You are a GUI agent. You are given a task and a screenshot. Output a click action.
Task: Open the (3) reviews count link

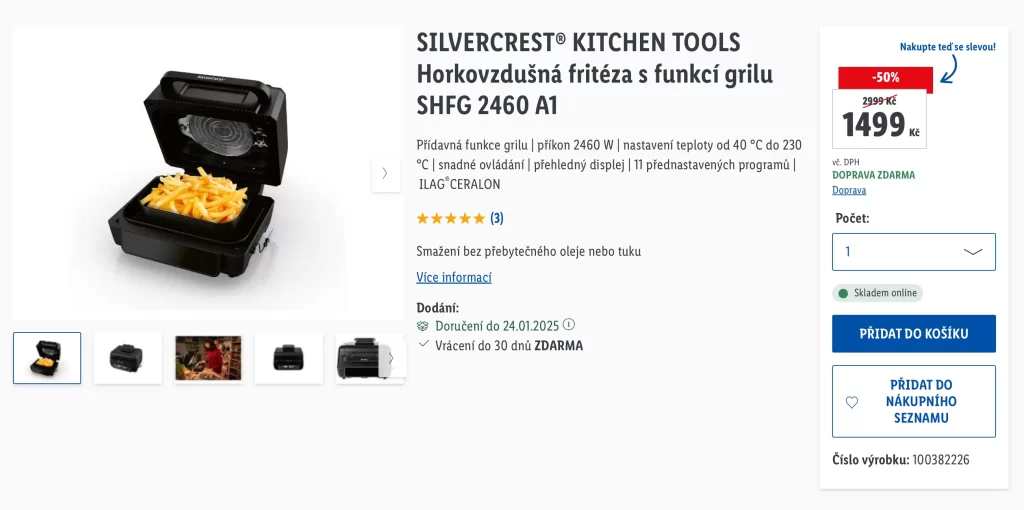pyautogui.click(x=497, y=218)
